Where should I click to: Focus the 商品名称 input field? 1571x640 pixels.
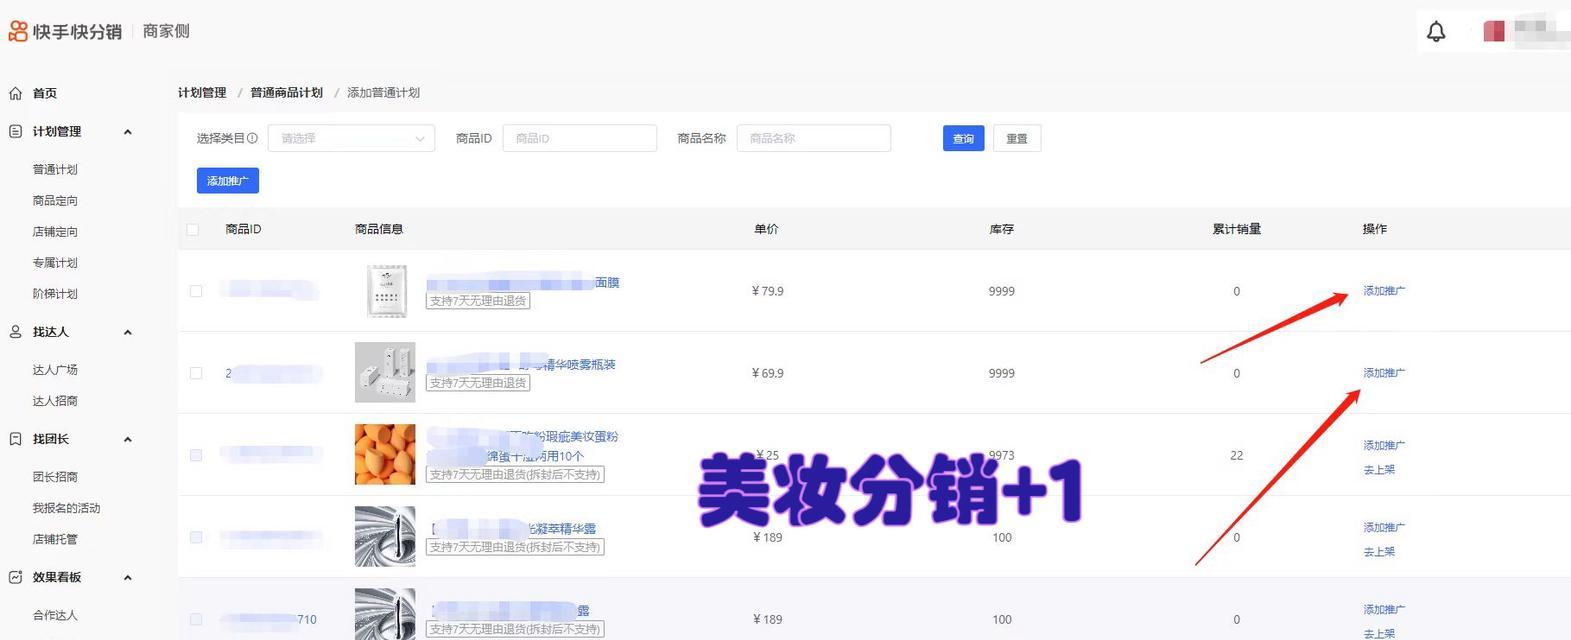(x=813, y=138)
